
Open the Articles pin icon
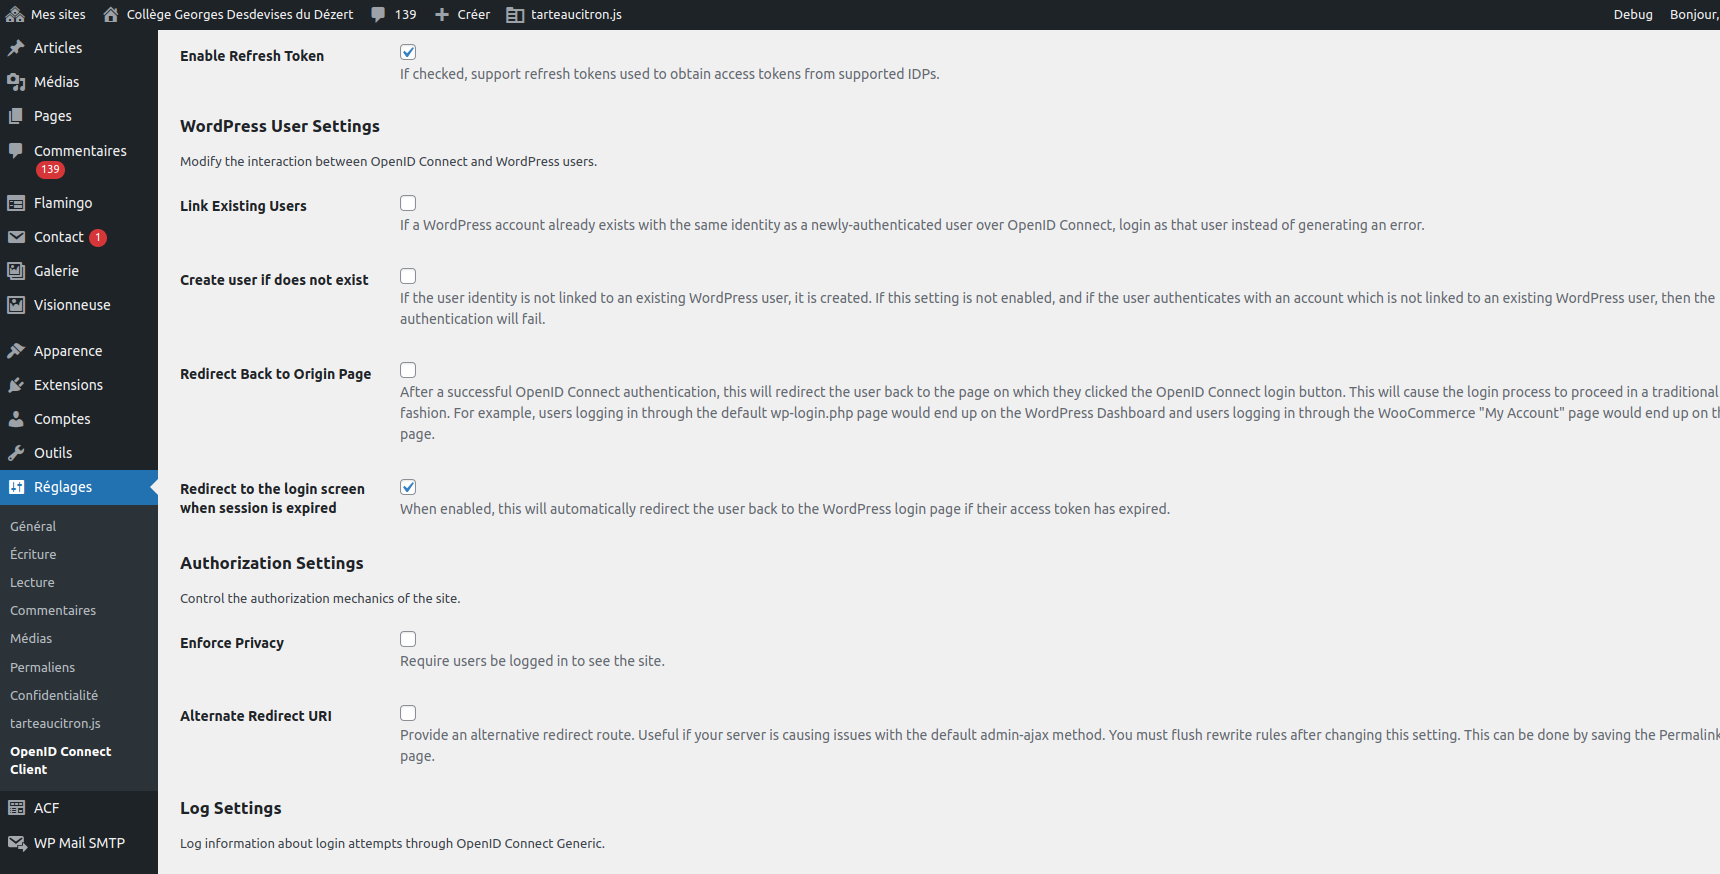(16, 48)
